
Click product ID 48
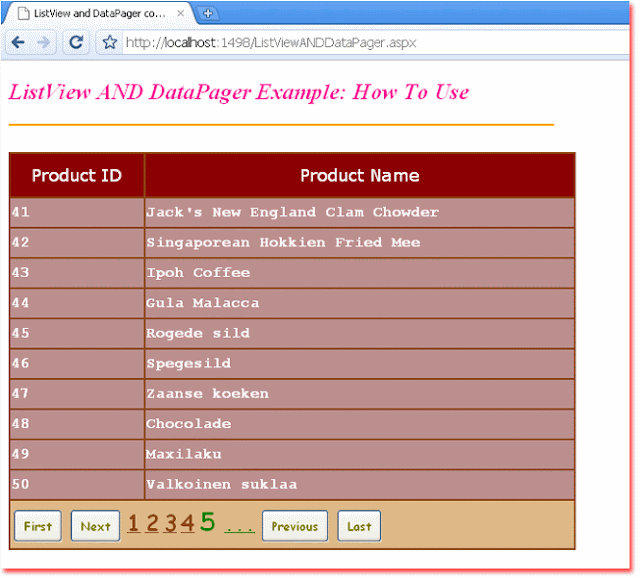77,424
